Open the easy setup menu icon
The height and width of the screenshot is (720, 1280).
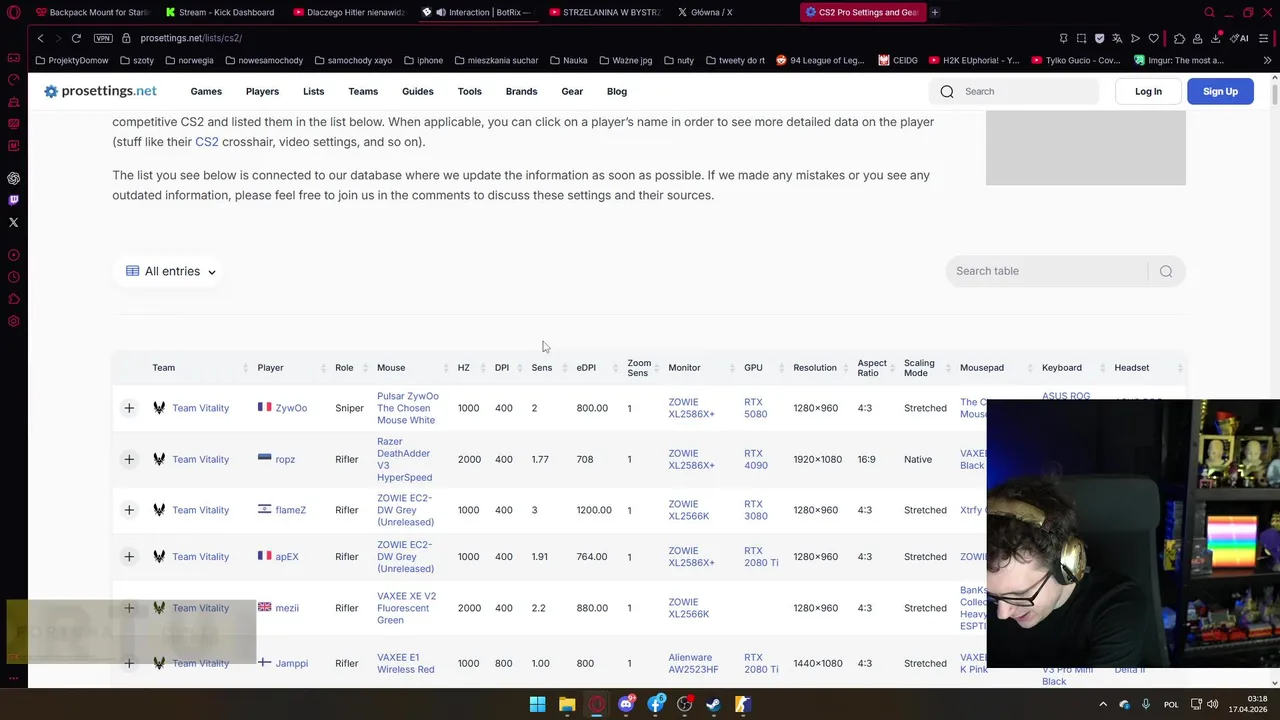(1265, 38)
